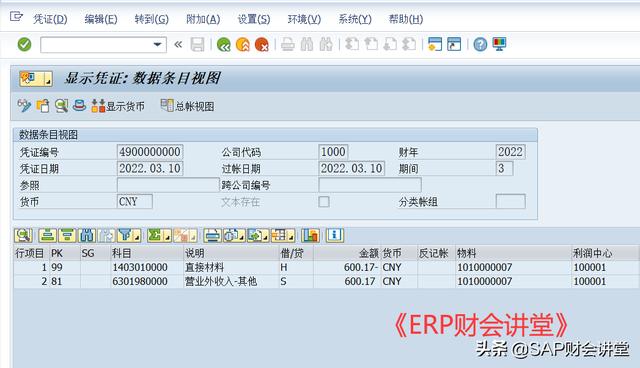
Task: Toggle the 文本存在 checkbox
Action: [324, 202]
